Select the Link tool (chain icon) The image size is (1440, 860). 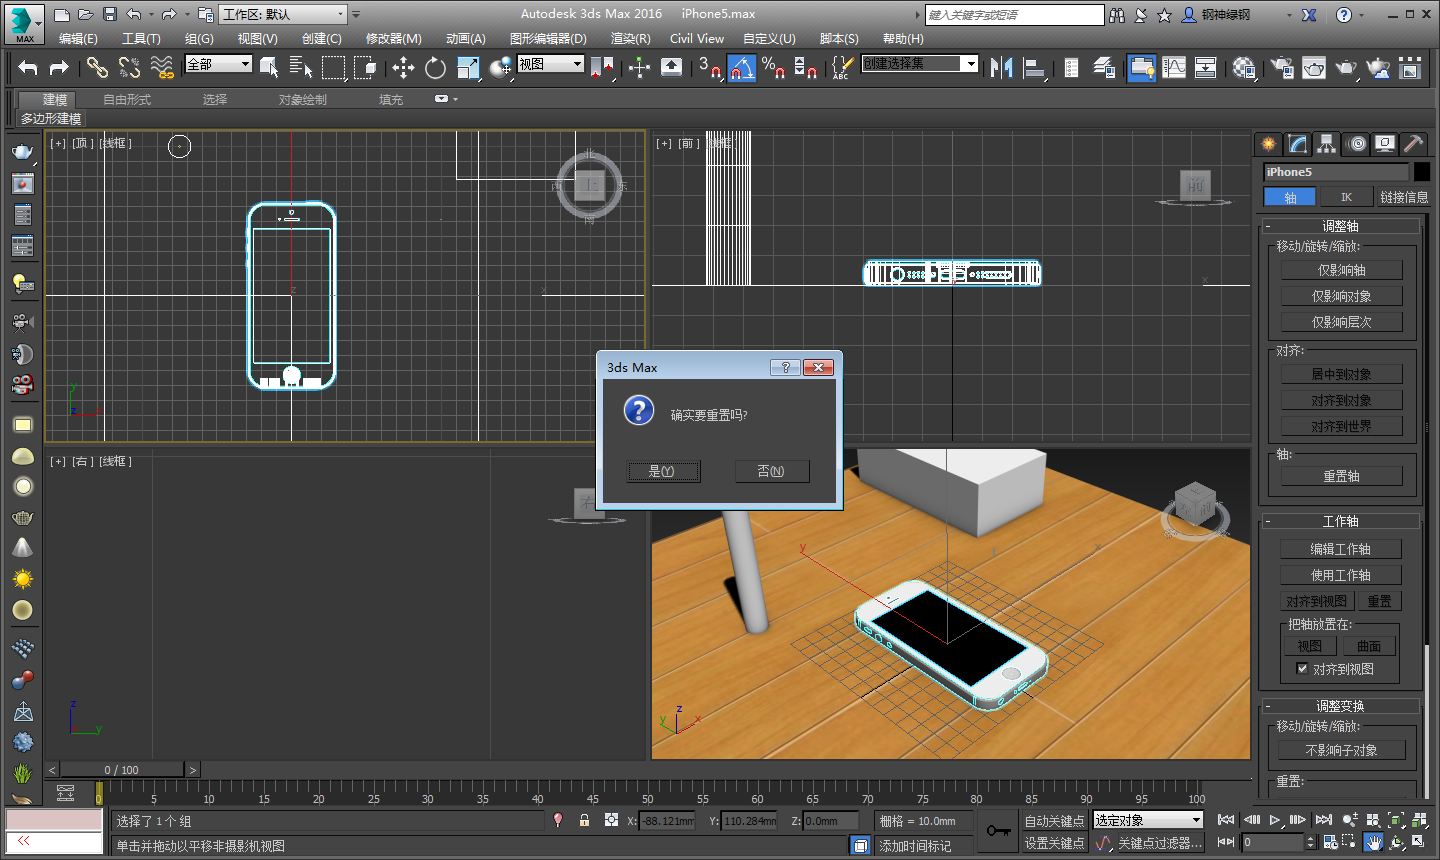coord(97,67)
